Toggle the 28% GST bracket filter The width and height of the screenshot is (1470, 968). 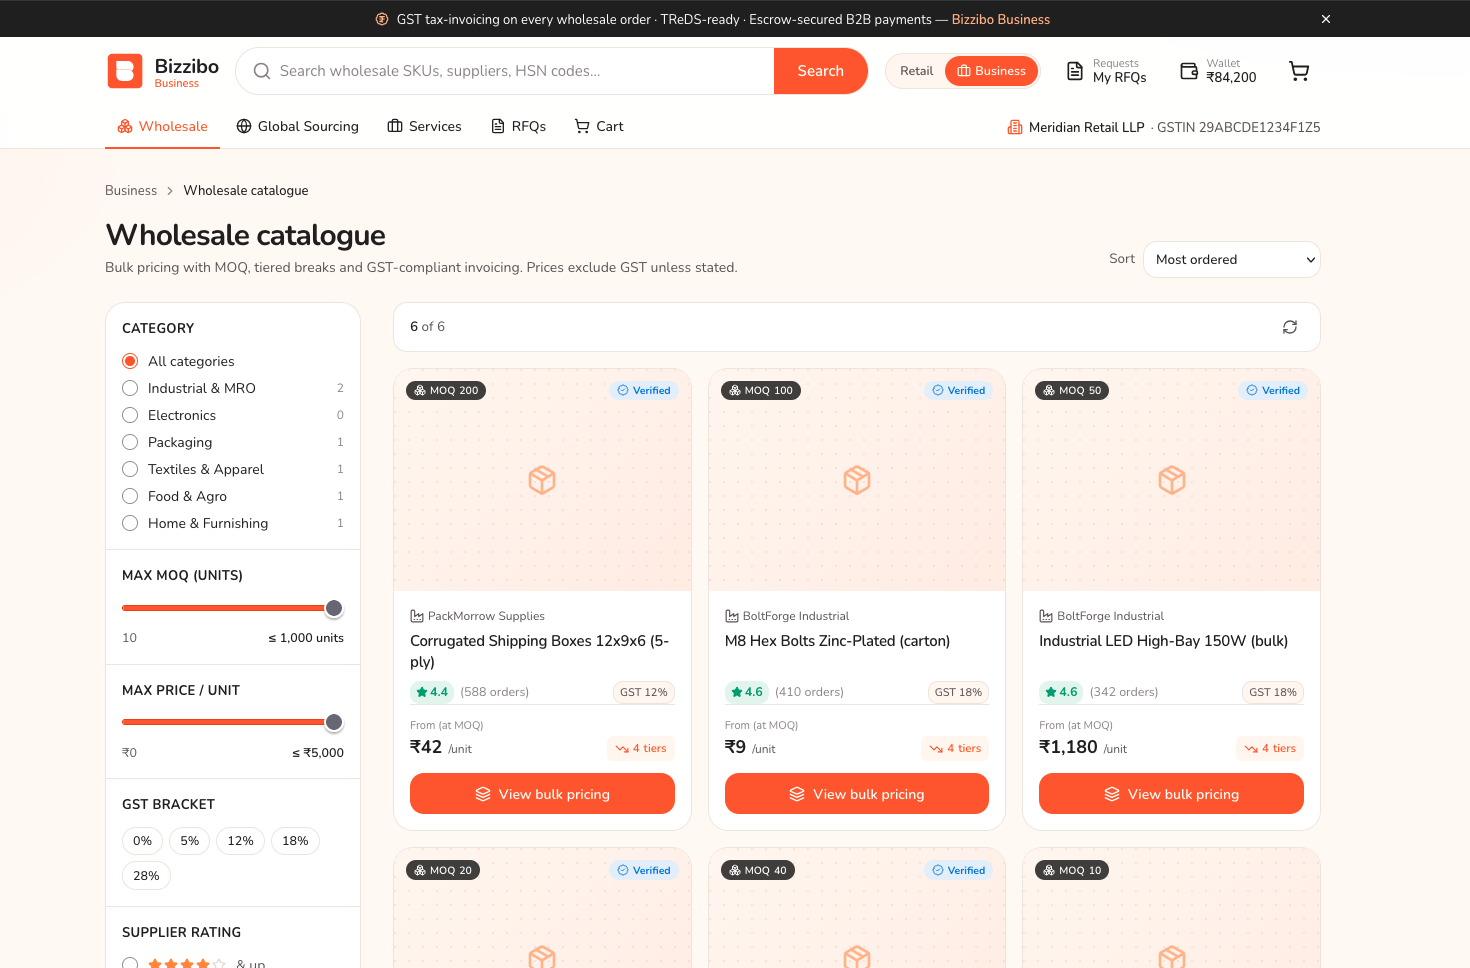[x=146, y=876]
